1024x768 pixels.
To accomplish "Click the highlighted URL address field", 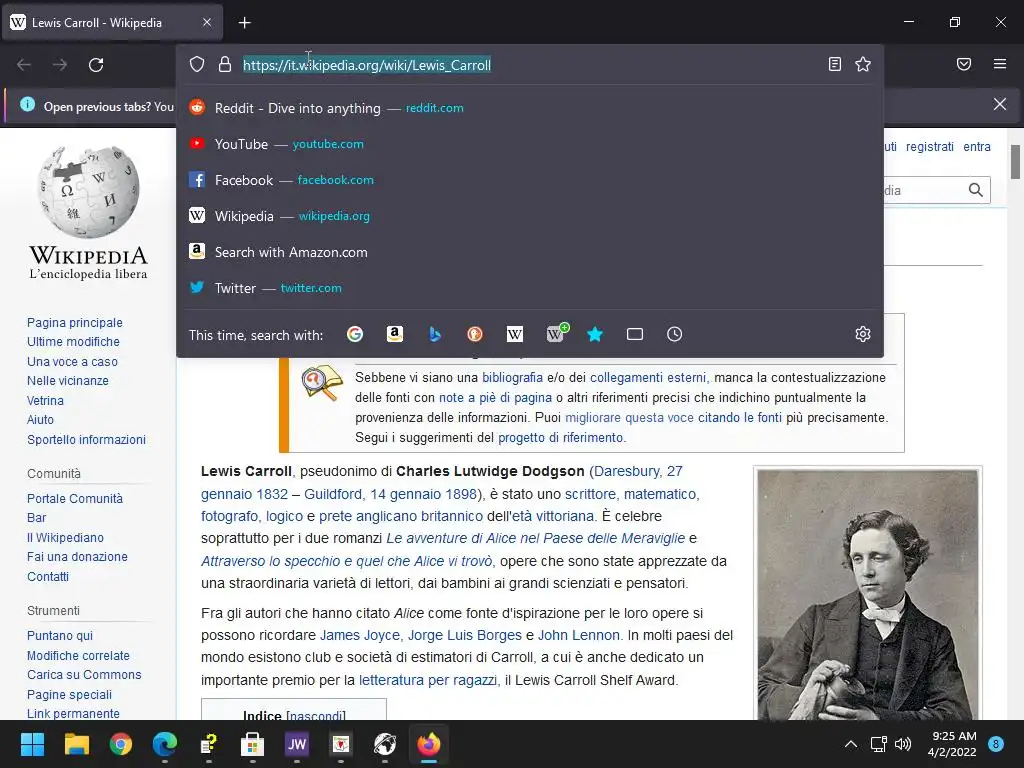I will tap(367, 65).
